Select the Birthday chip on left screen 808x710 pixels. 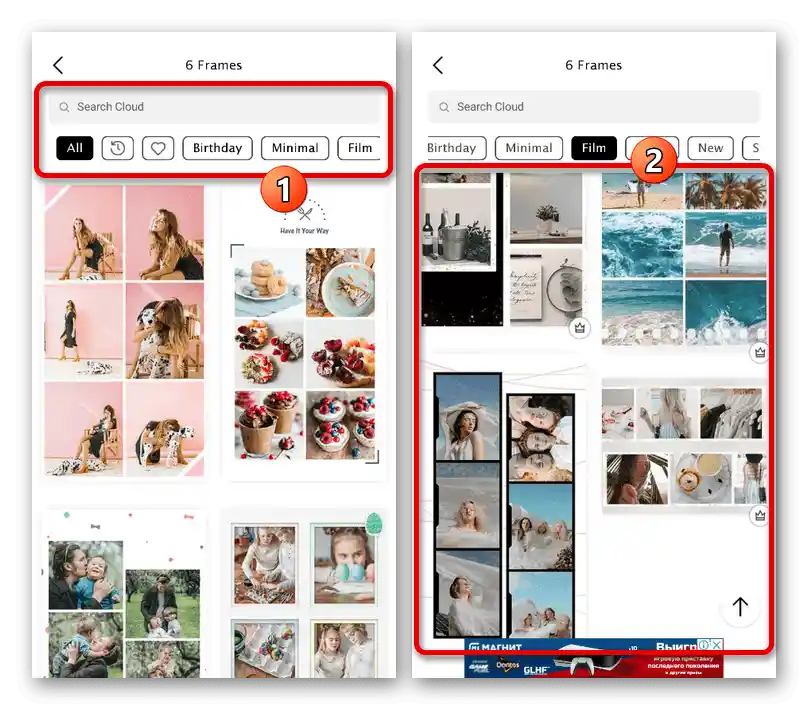point(217,148)
